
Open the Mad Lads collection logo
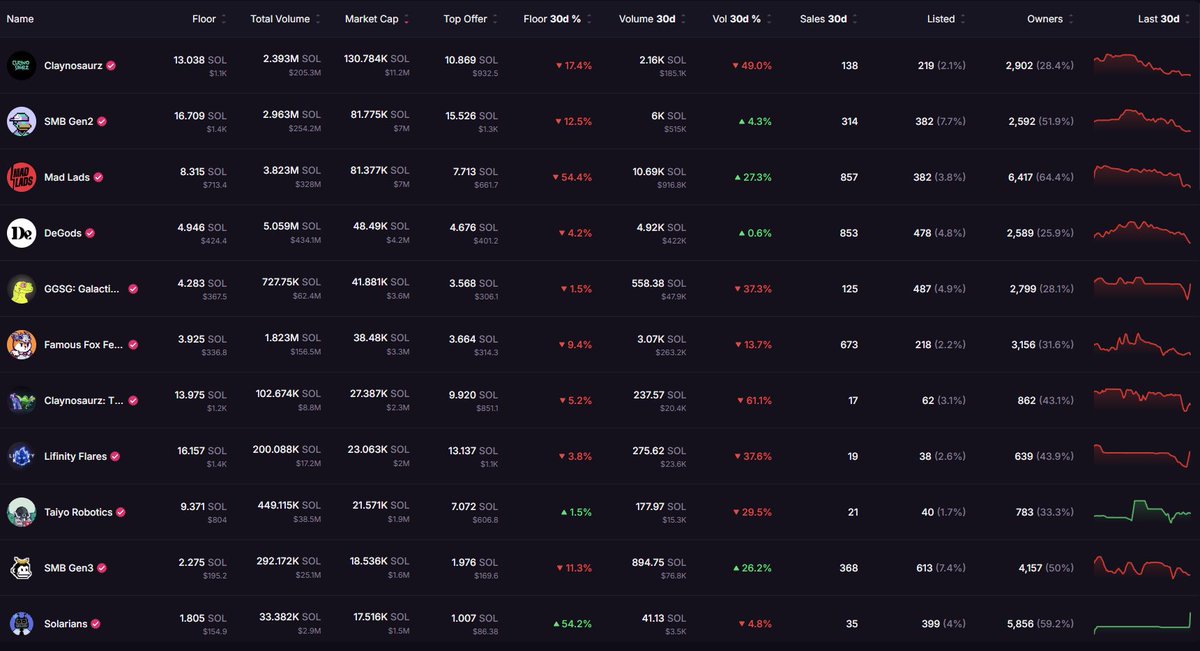[x=21, y=177]
